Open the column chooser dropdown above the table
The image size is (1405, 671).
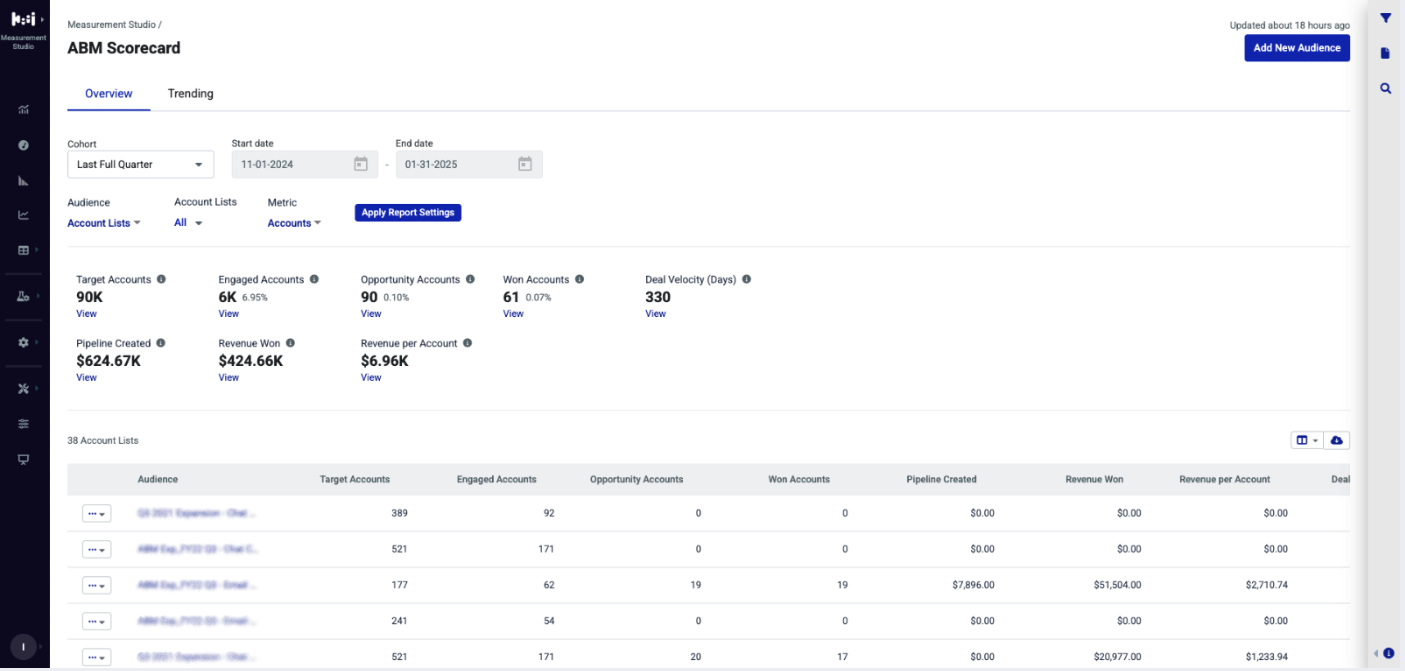1307,440
